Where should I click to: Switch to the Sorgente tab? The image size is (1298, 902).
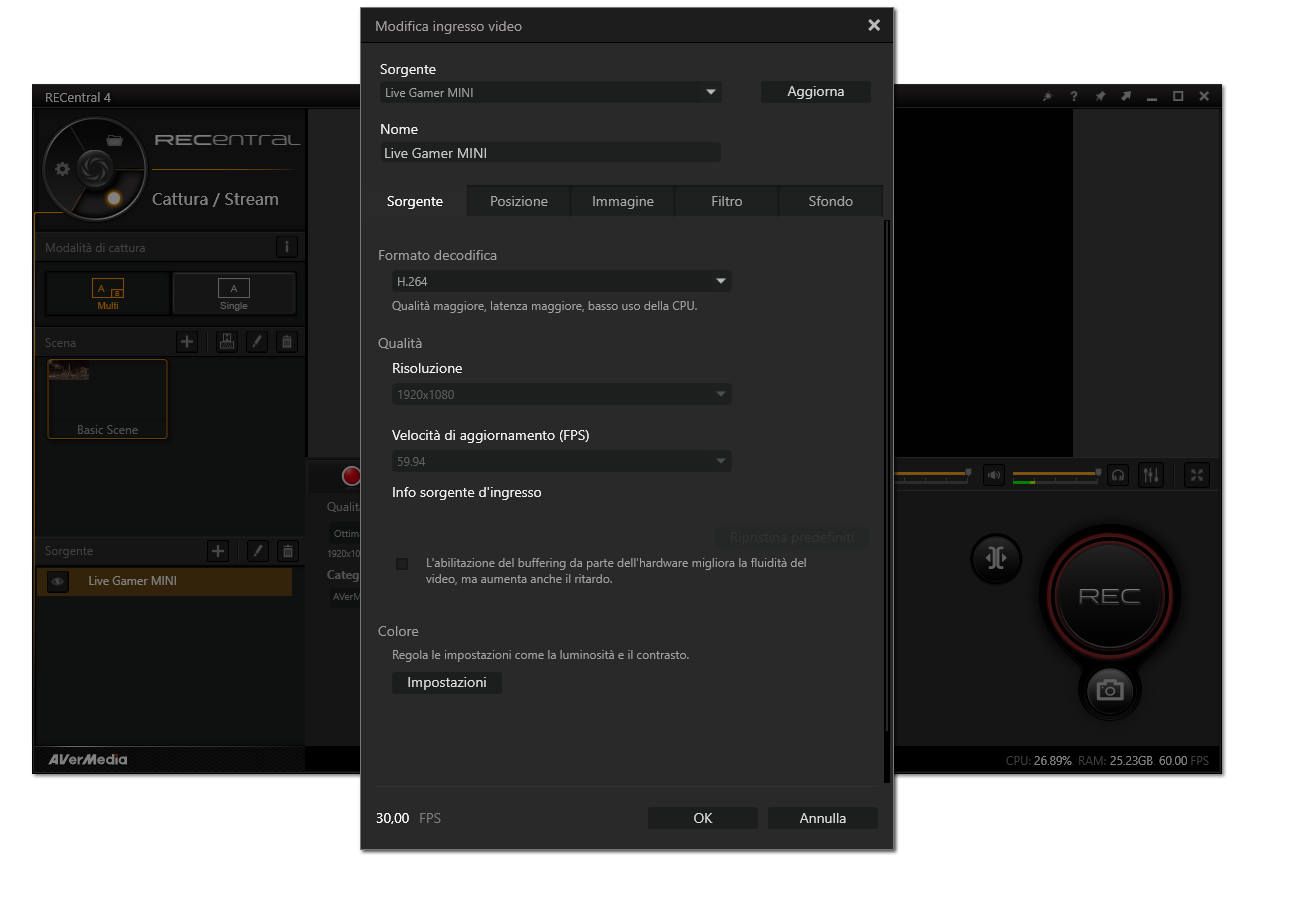(414, 201)
